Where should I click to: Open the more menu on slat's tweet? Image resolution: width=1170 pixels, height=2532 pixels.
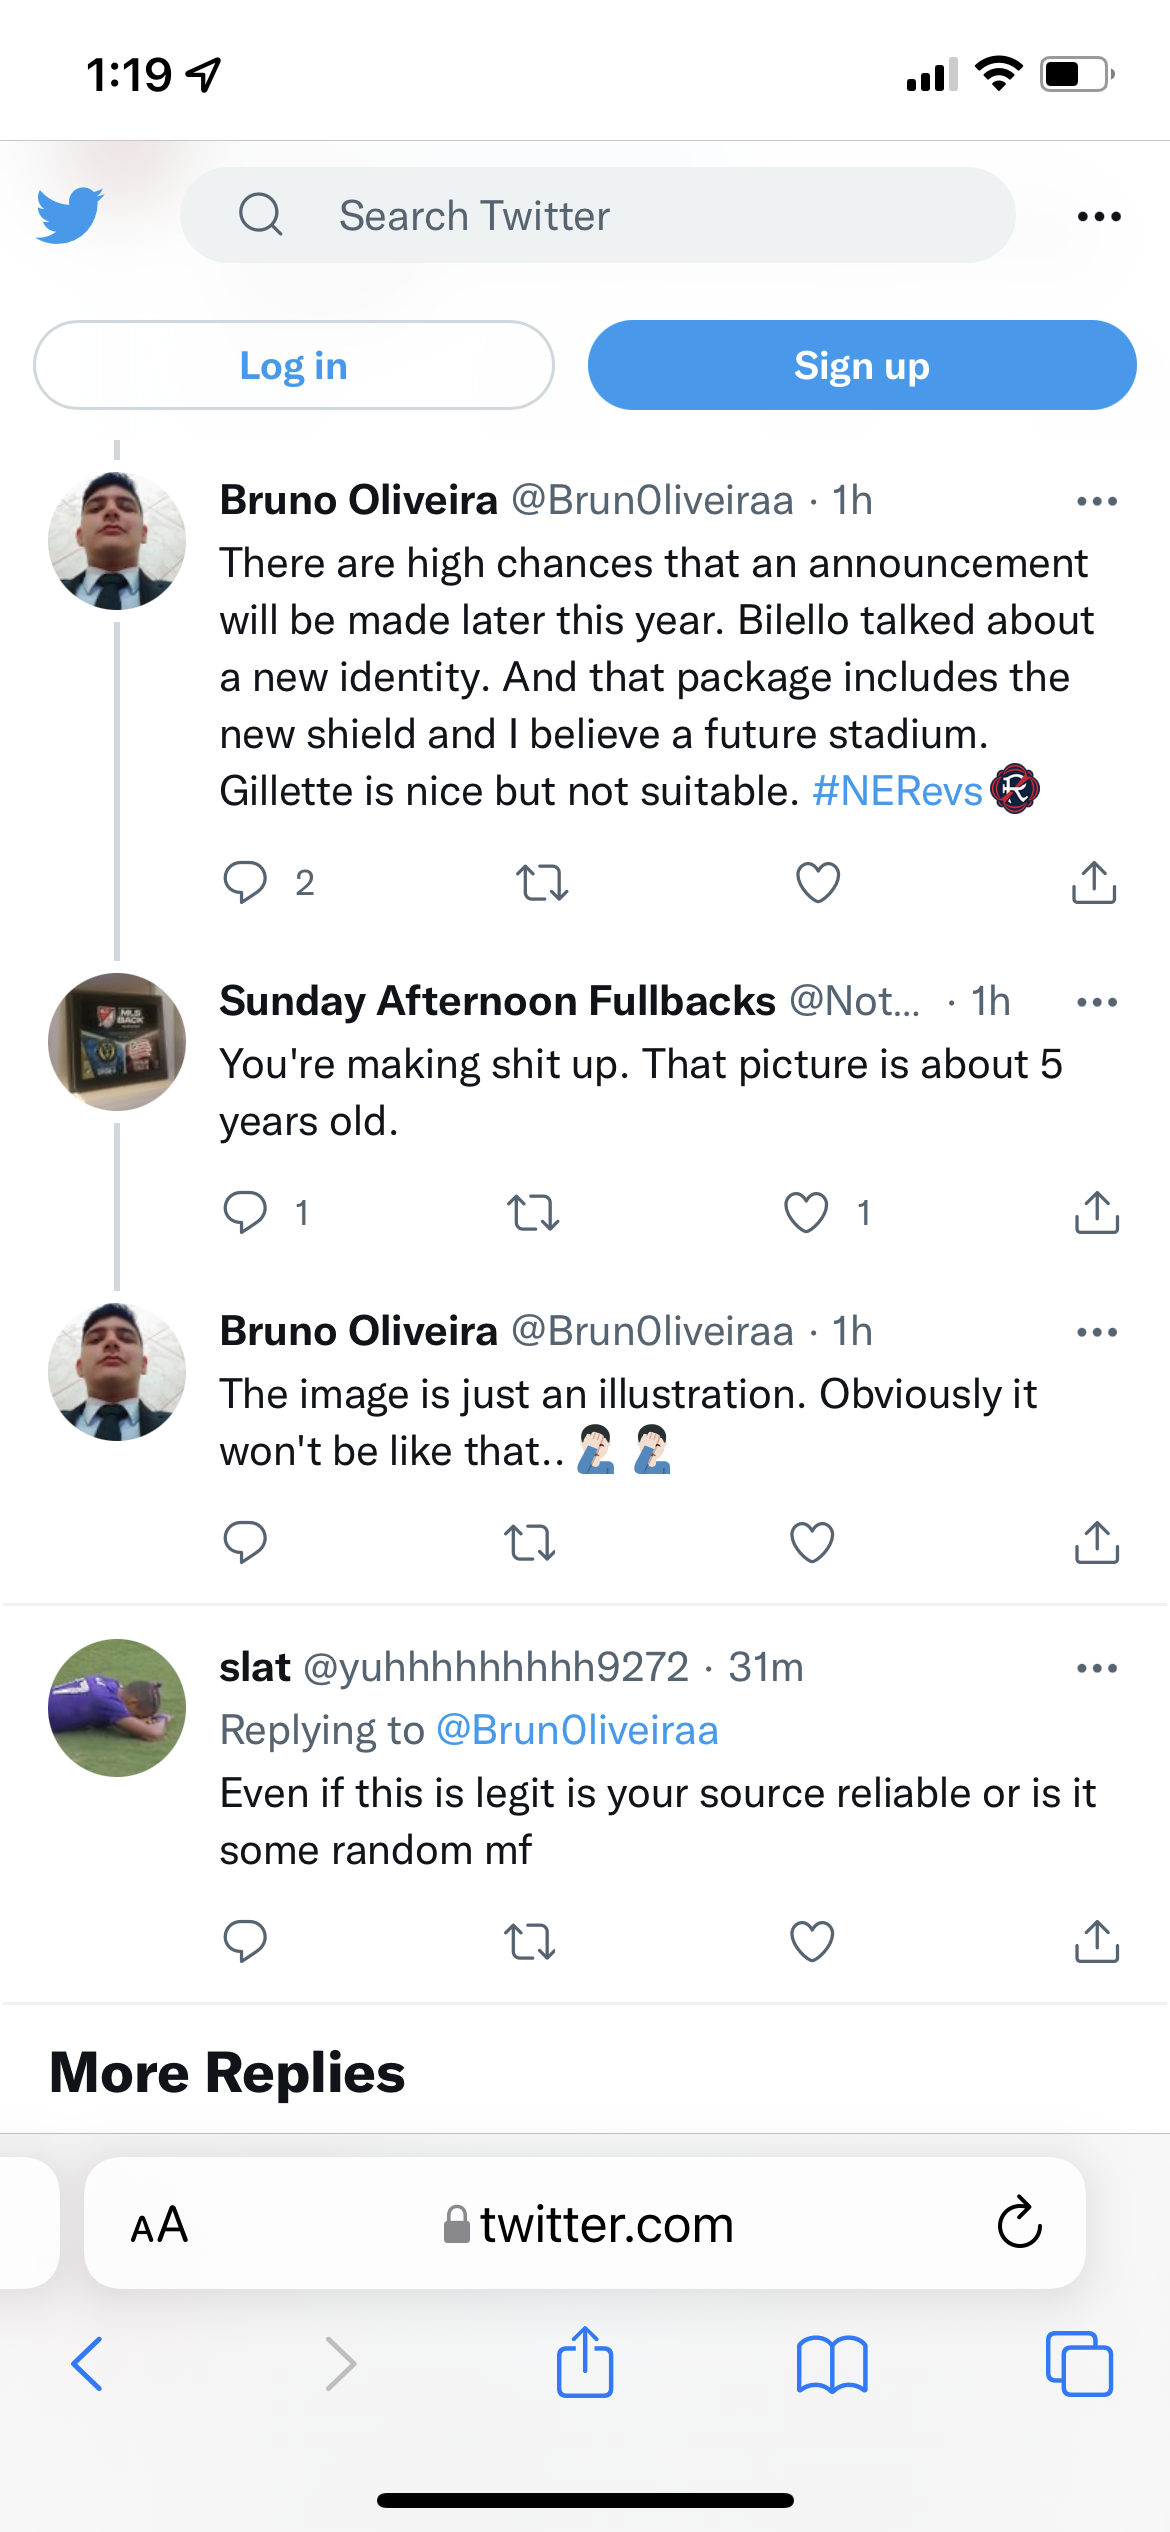click(1096, 1667)
